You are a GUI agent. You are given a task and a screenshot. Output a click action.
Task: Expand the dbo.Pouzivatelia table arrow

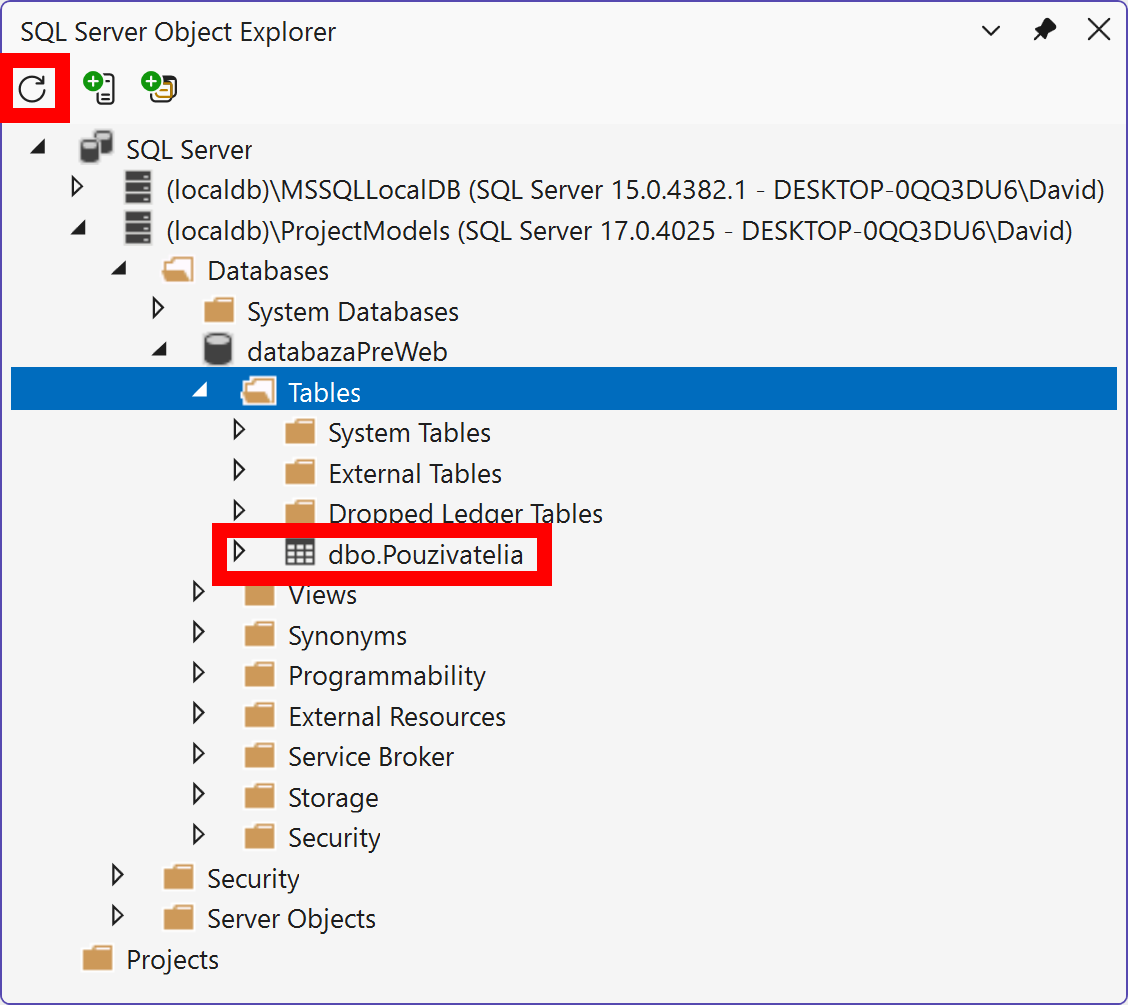(x=240, y=552)
